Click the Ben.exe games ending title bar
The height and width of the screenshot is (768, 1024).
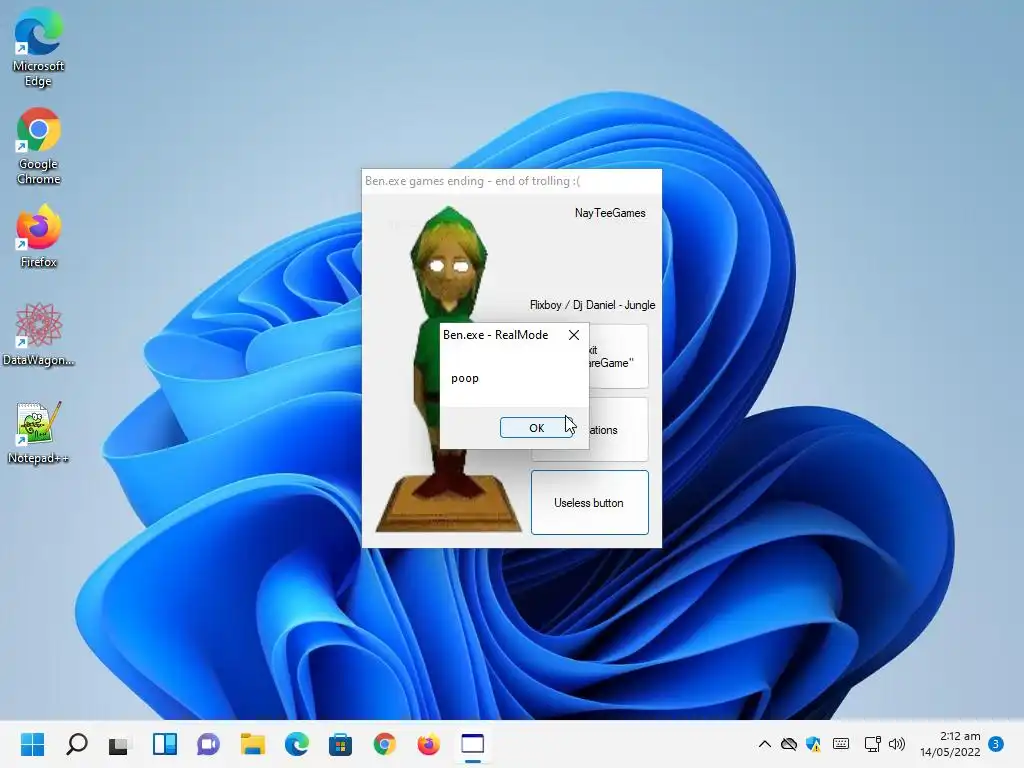[511, 181]
